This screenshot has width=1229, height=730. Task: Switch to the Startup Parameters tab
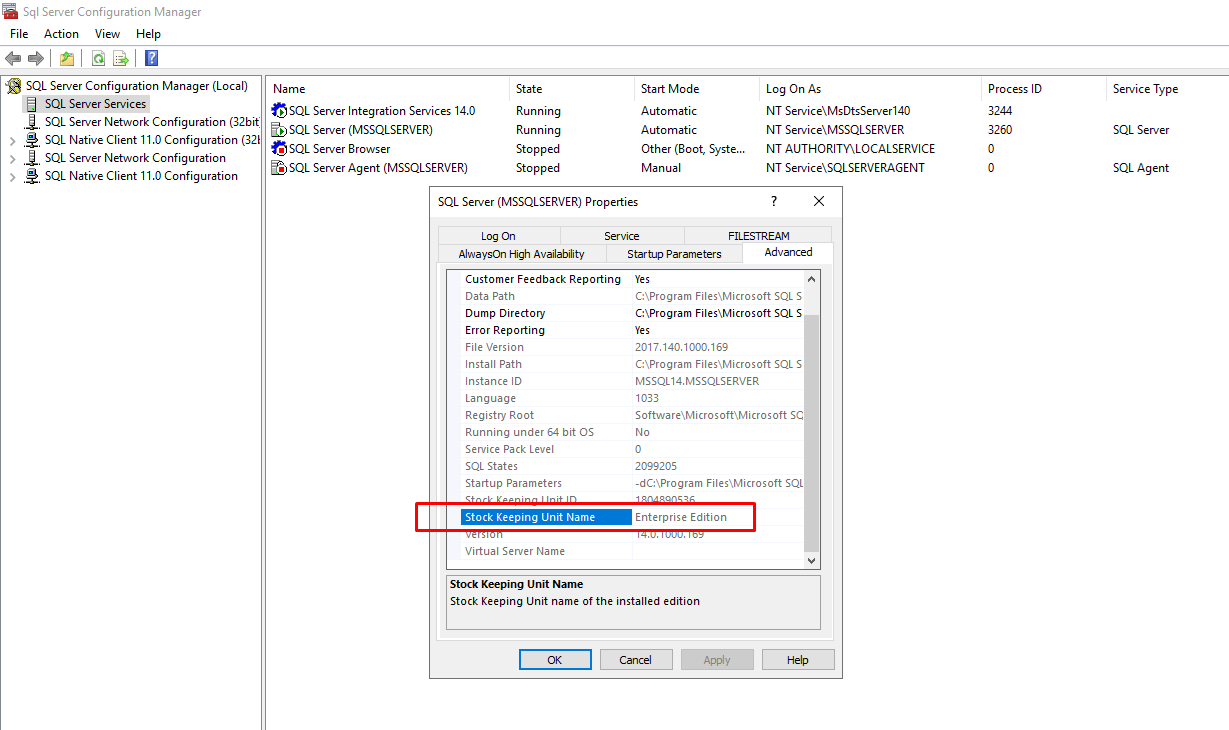[x=674, y=254]
